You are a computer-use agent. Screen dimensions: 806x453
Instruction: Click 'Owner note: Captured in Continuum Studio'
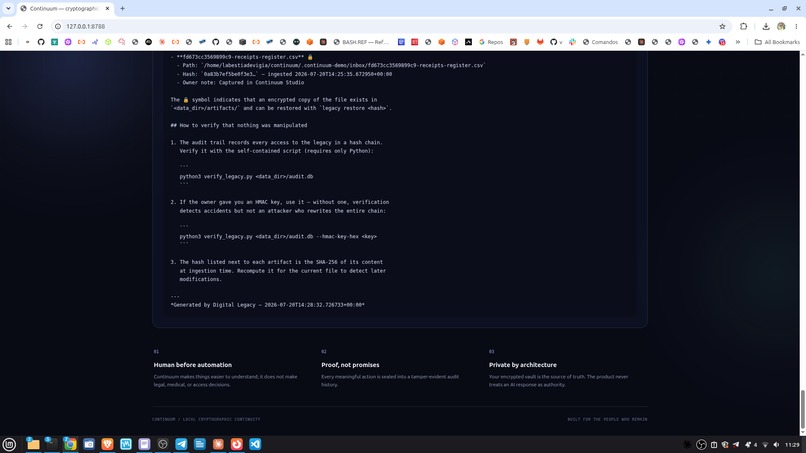click(240, 82)
